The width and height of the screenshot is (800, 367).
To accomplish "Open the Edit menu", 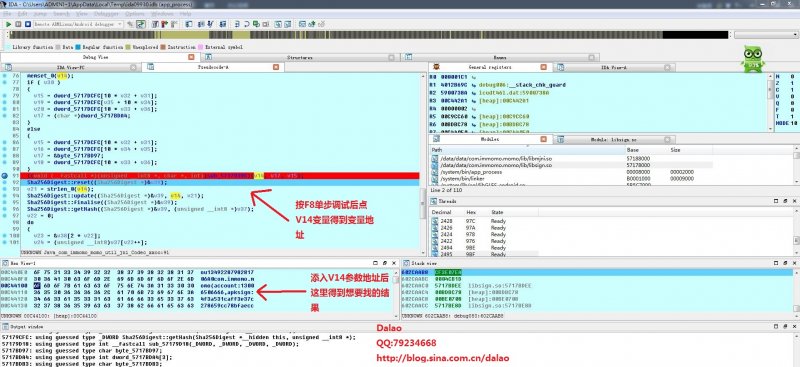I will point(22,14).
